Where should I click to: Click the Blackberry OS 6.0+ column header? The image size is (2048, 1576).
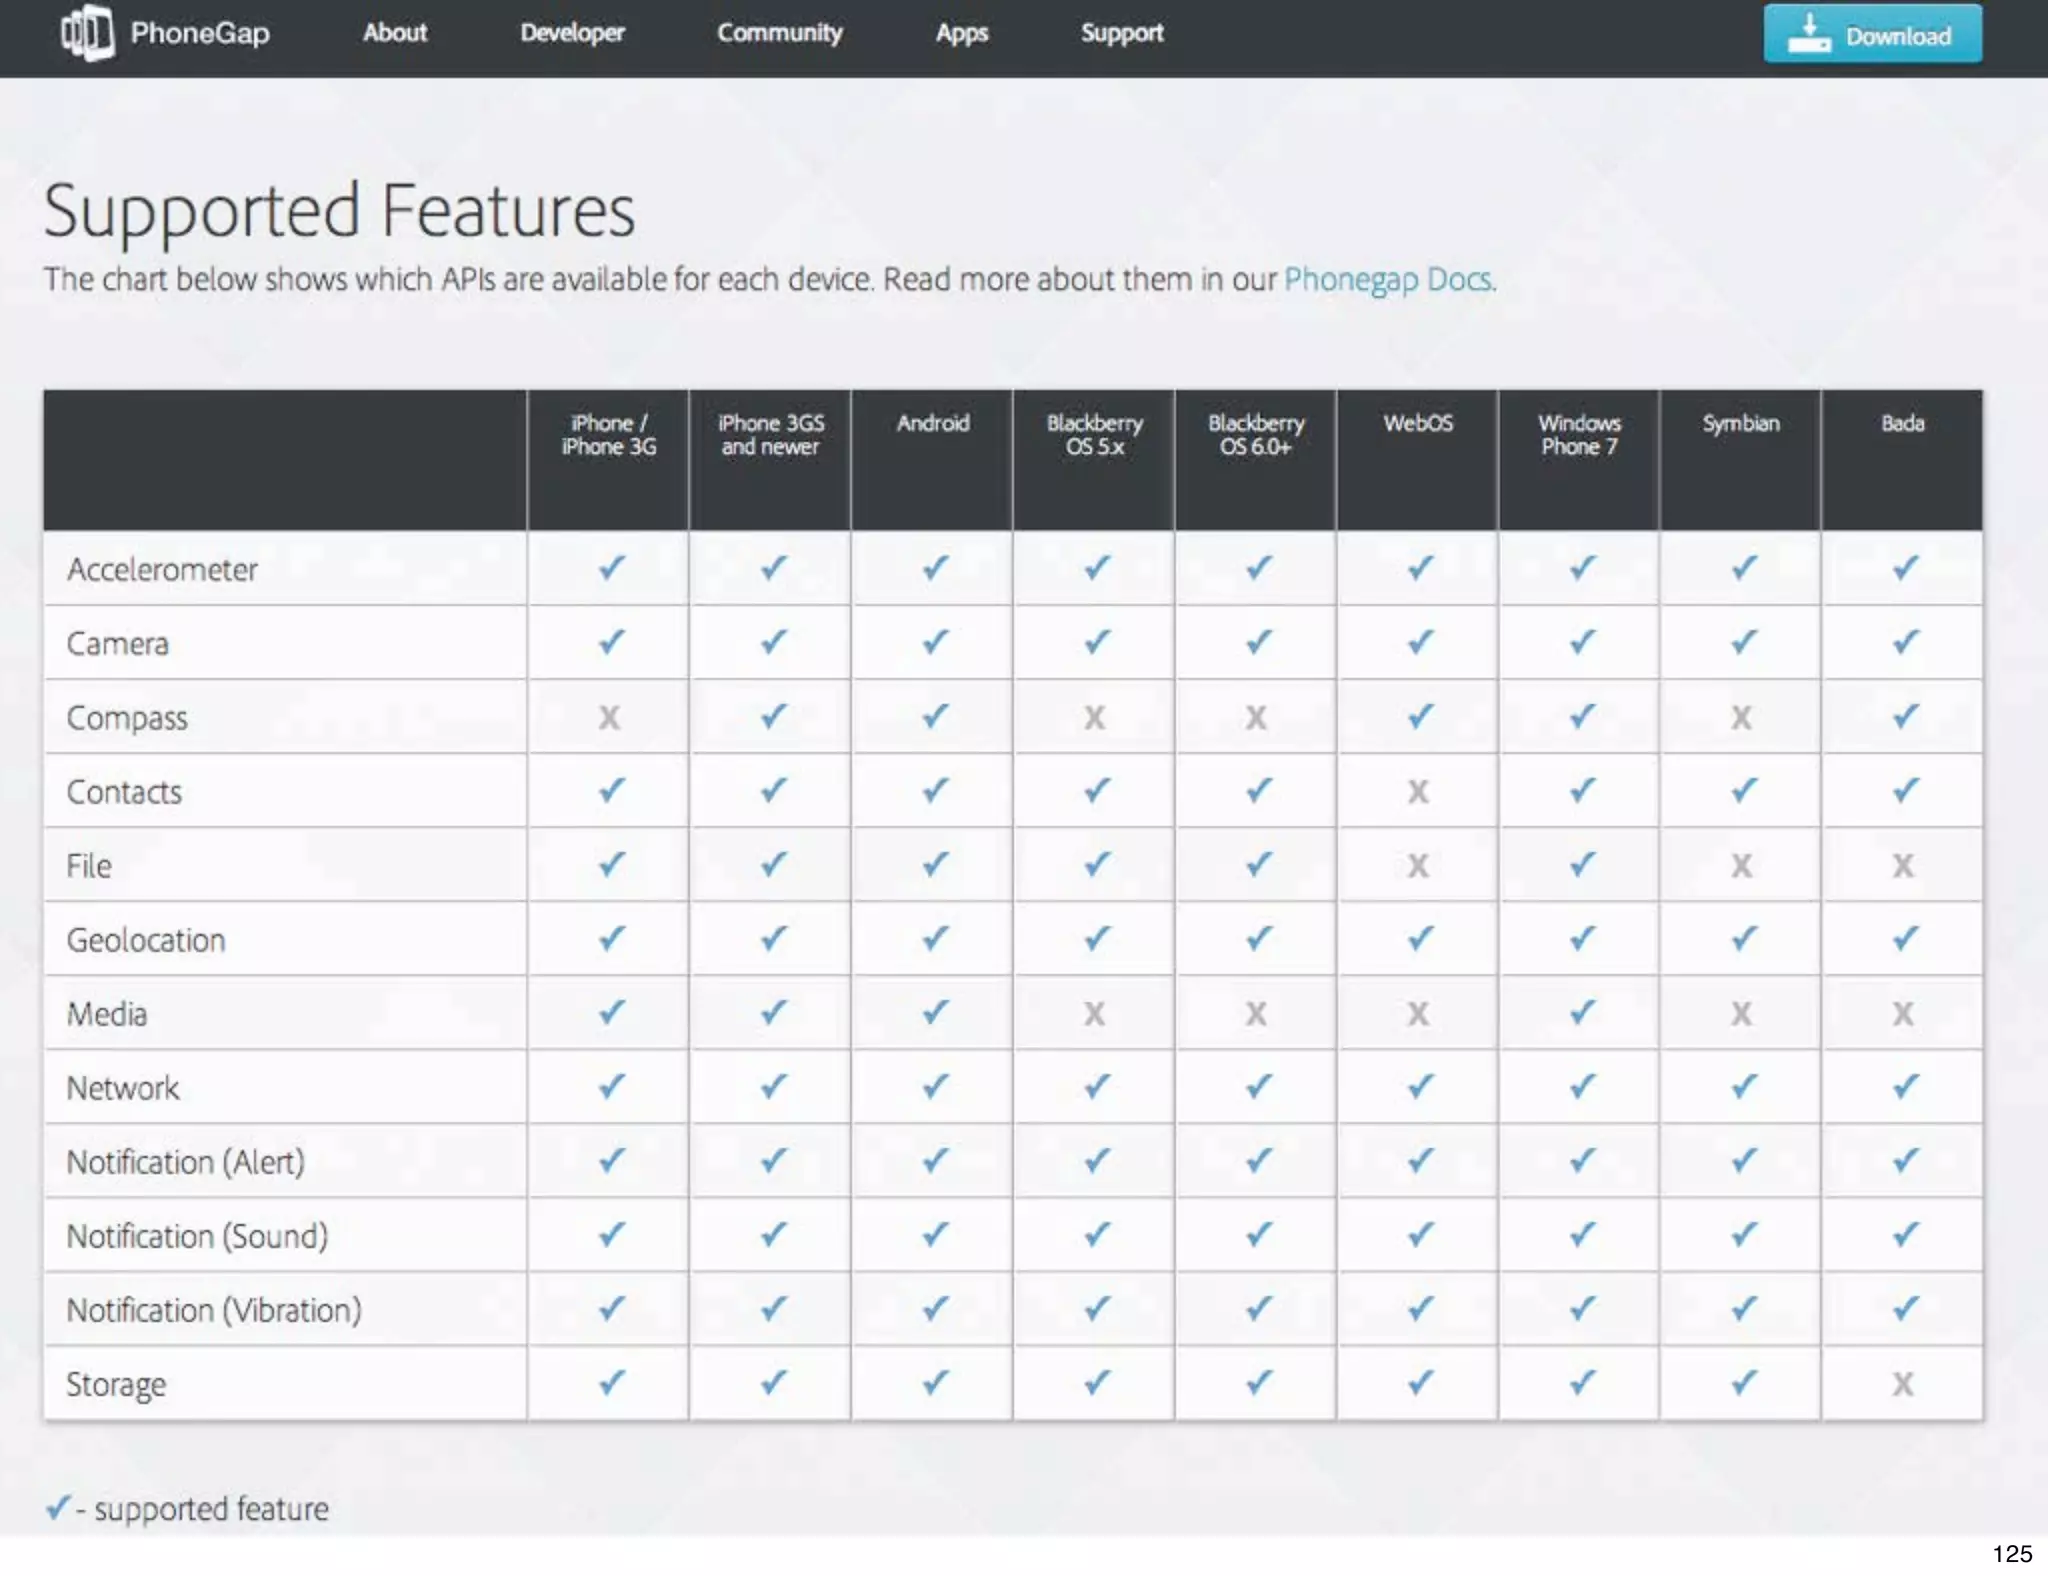click(x=1255, y=435)
